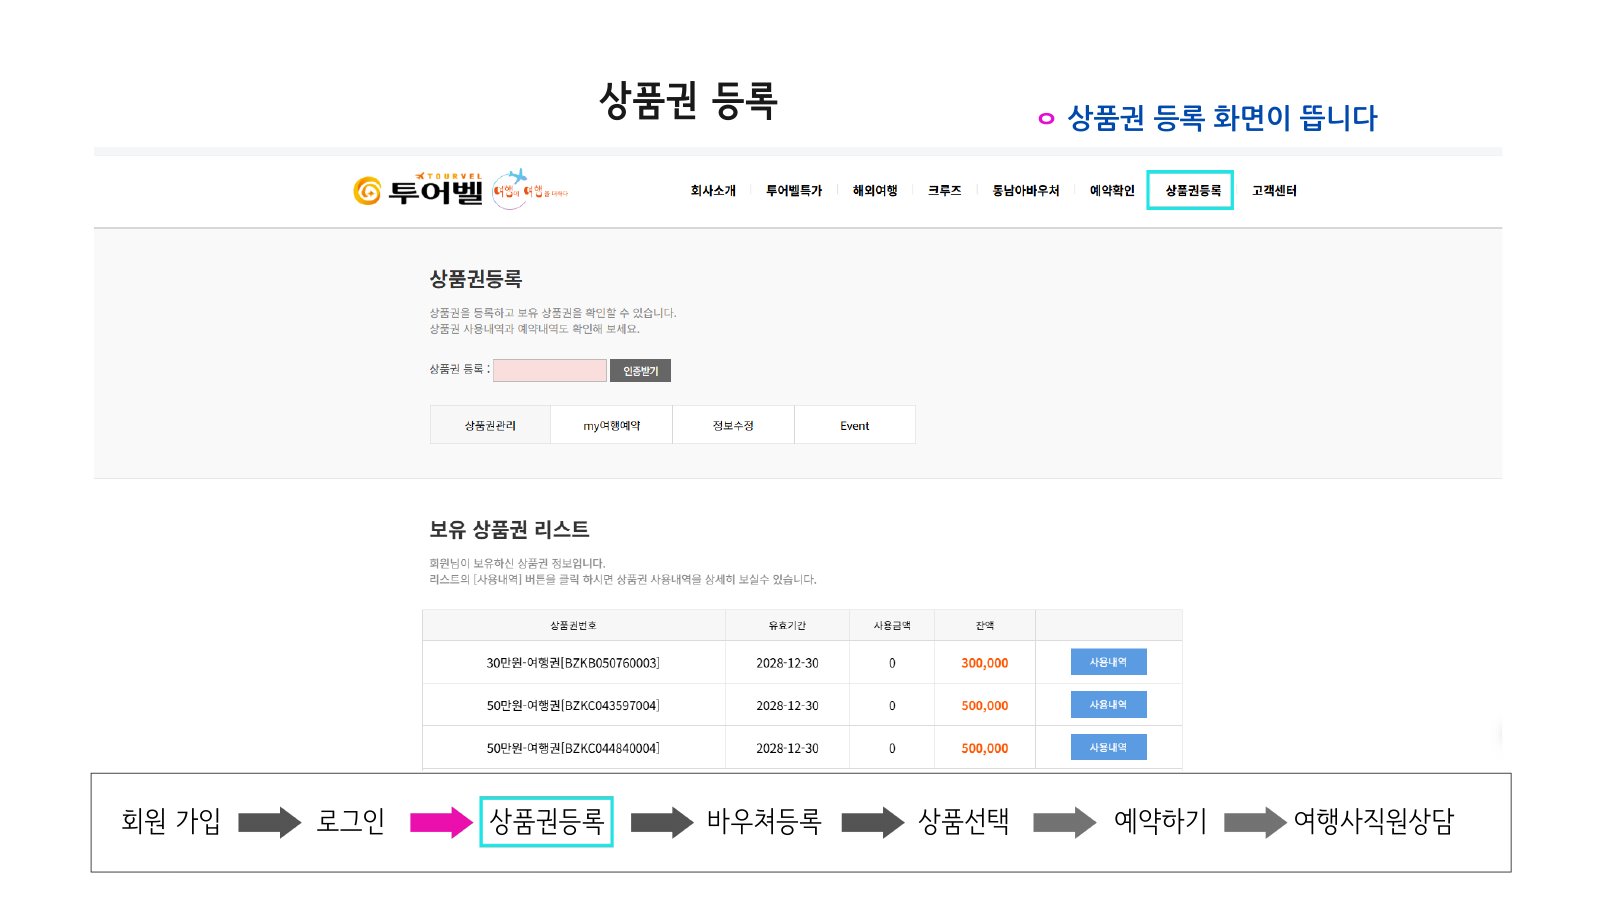Click the 인증받기 button
1600x900 pixels.
click(641, 370)
